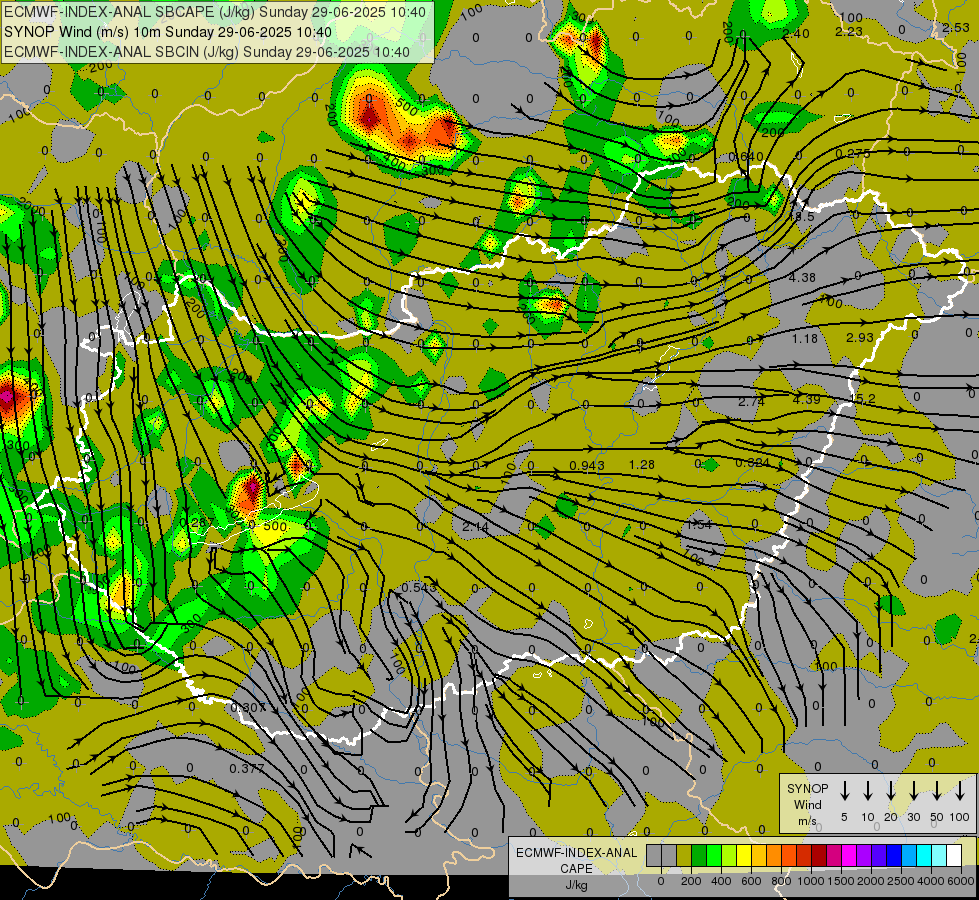
Task: Click the 18.5 wind value on map
Action: click(x=802, y=216)
